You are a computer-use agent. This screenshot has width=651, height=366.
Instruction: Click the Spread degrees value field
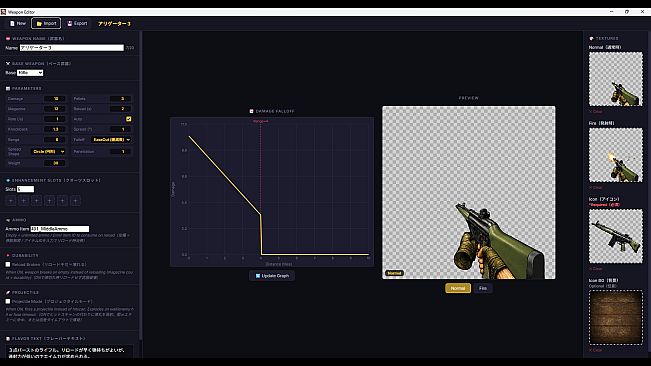pyautogui.click(x=120, y=129)
